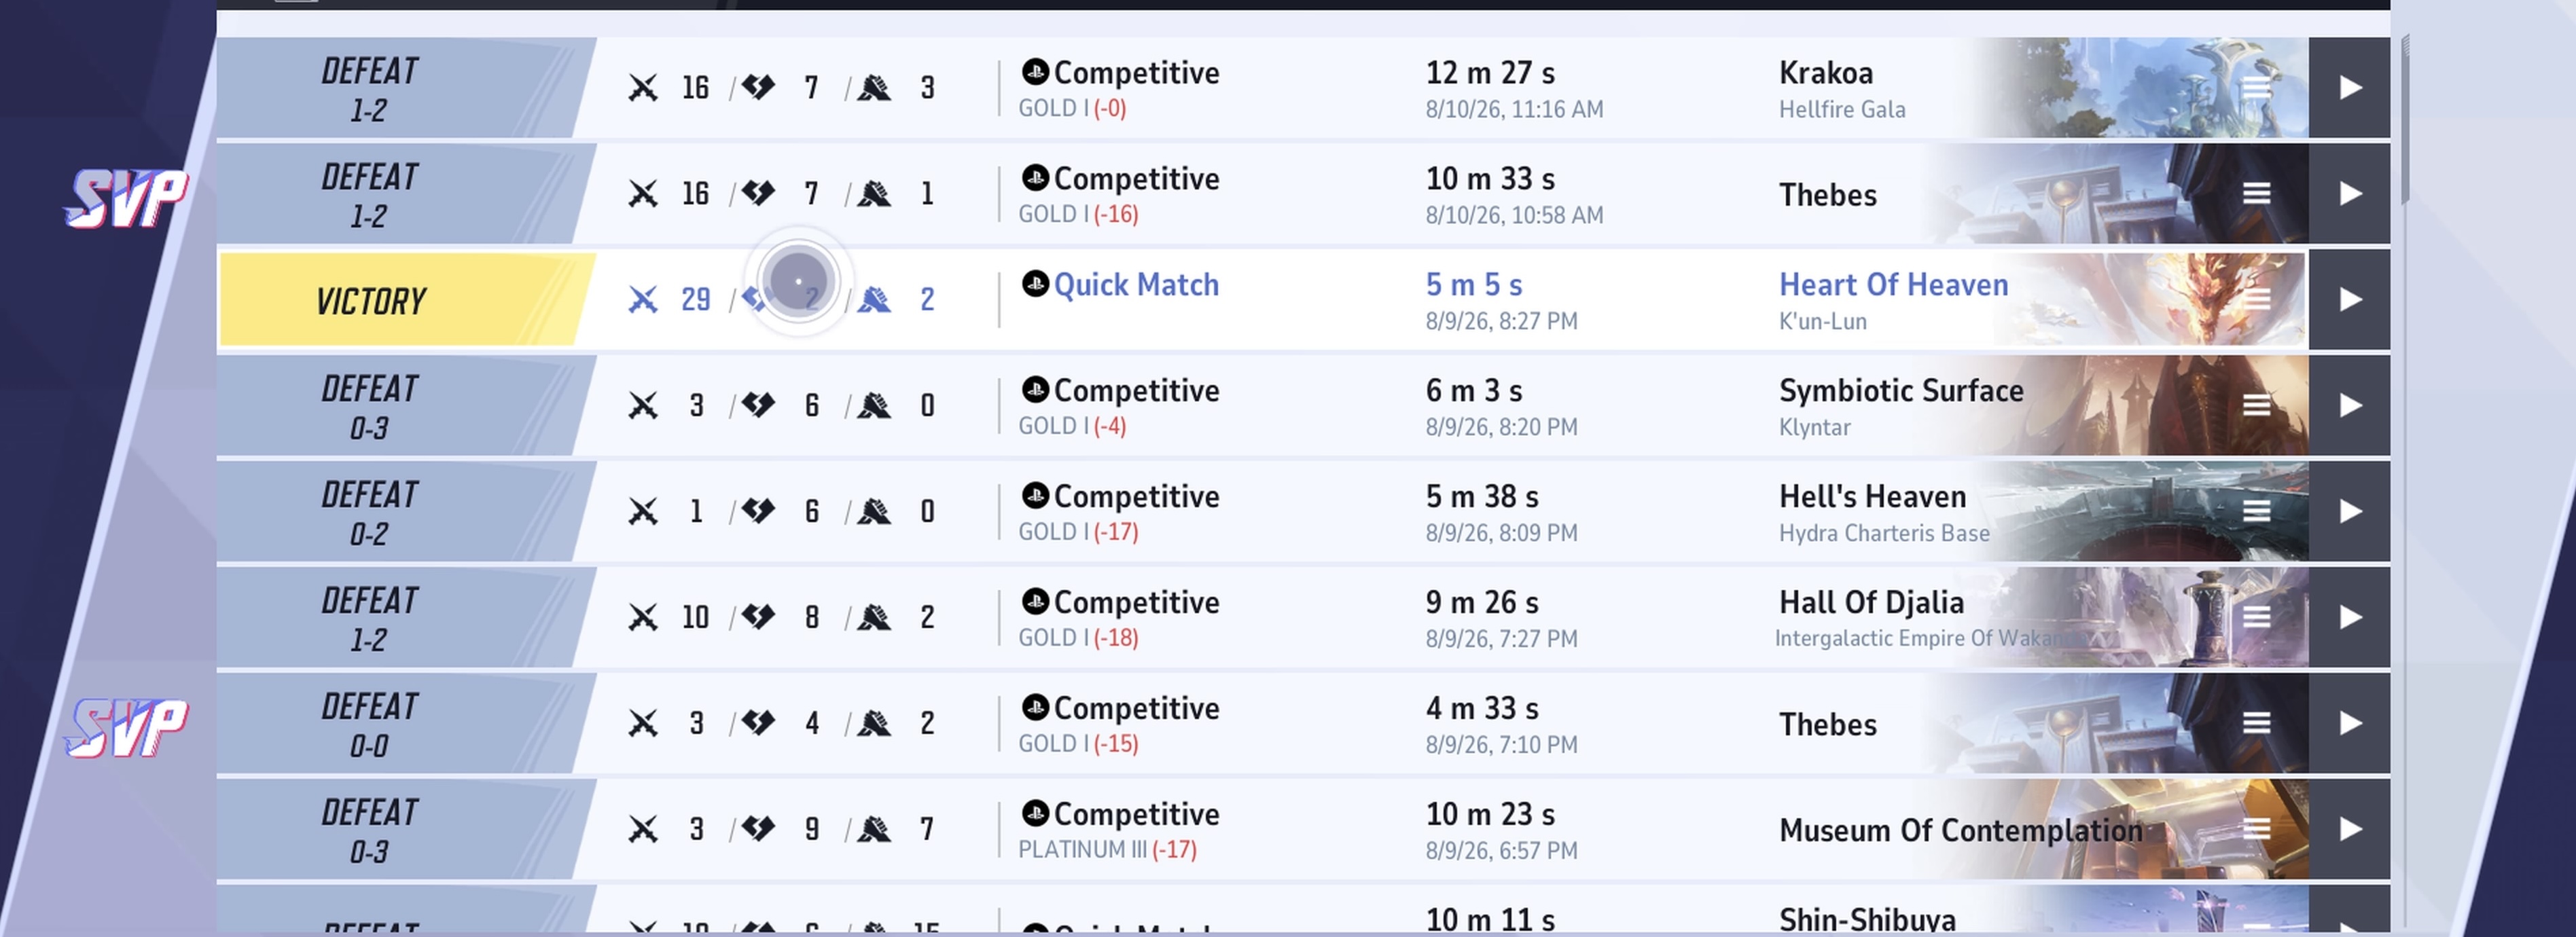Open details menu for Hell's Heaven match
Screen dimensions: 2576x937
2256,511
